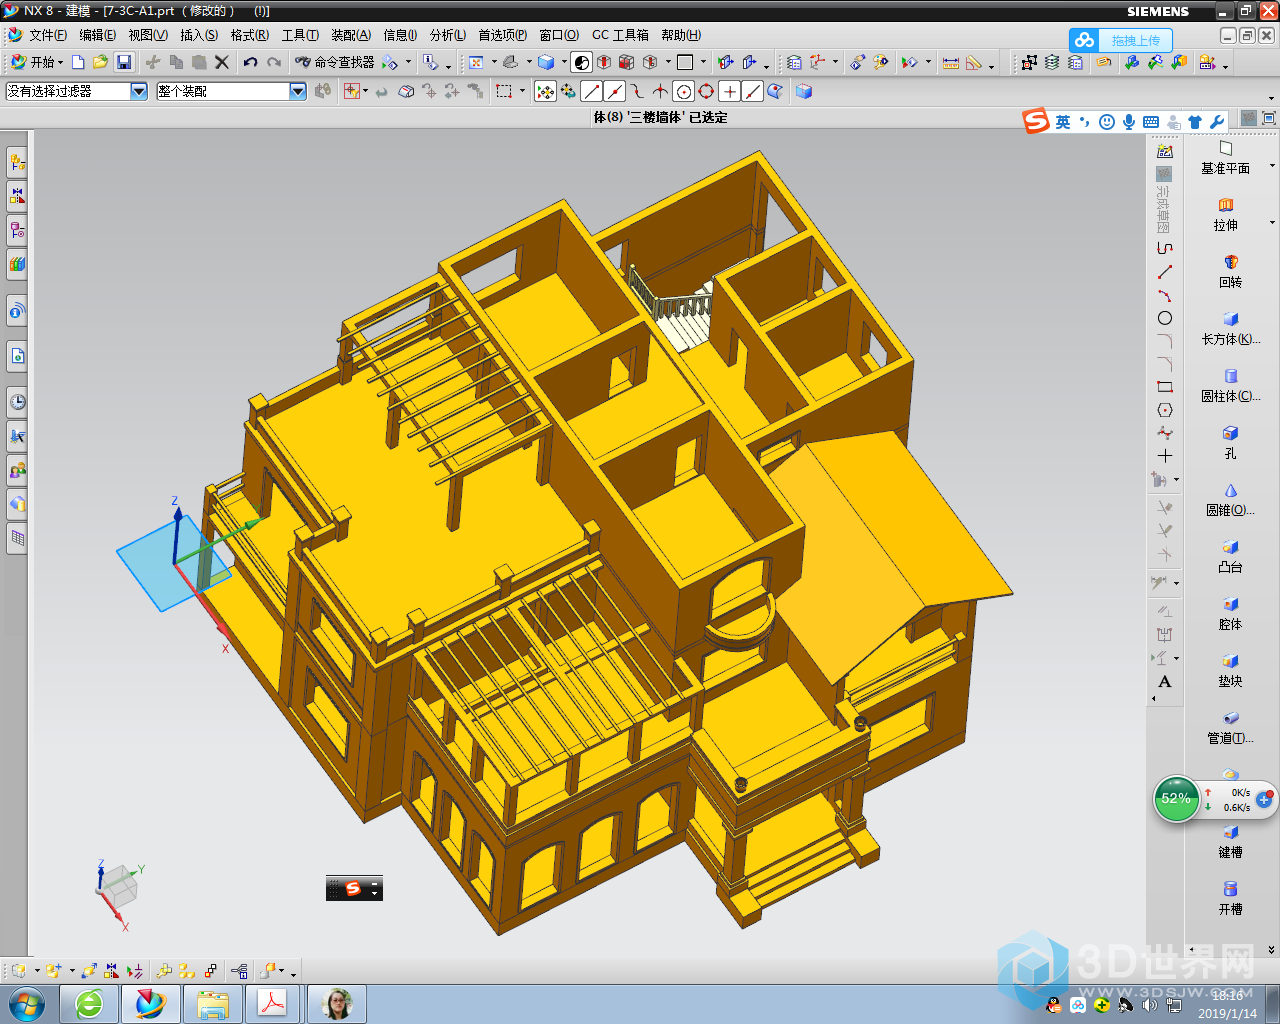Screen dimensions: 1280x1024
Task: Toggle Sogou English/Chinese input mode
Action: (1063, 122)
